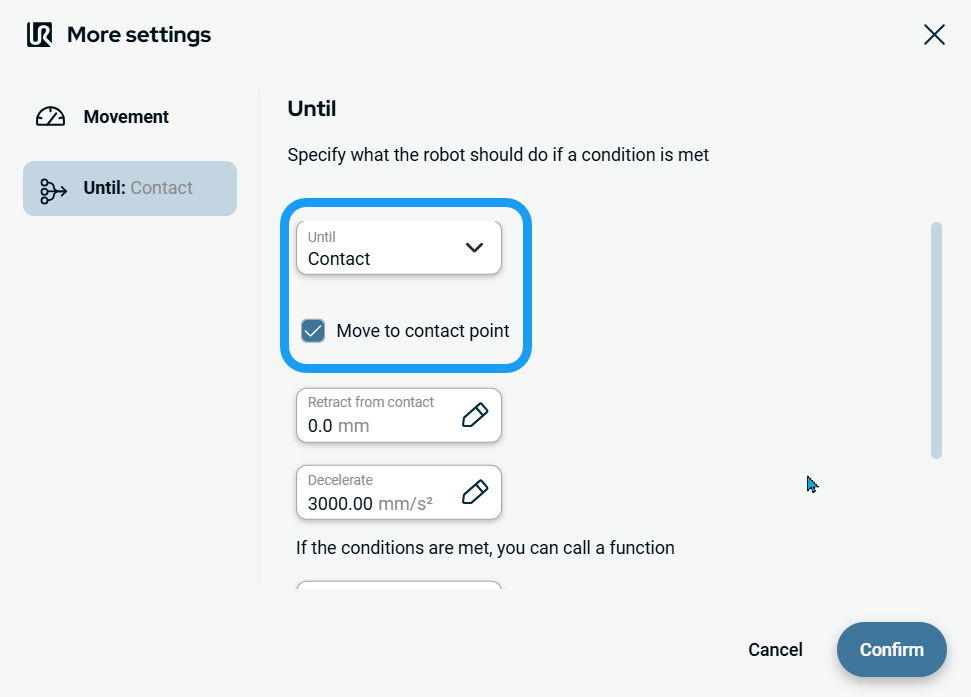
Task: Expand the chevron arrow beside Contact
Action: (475, 248)
